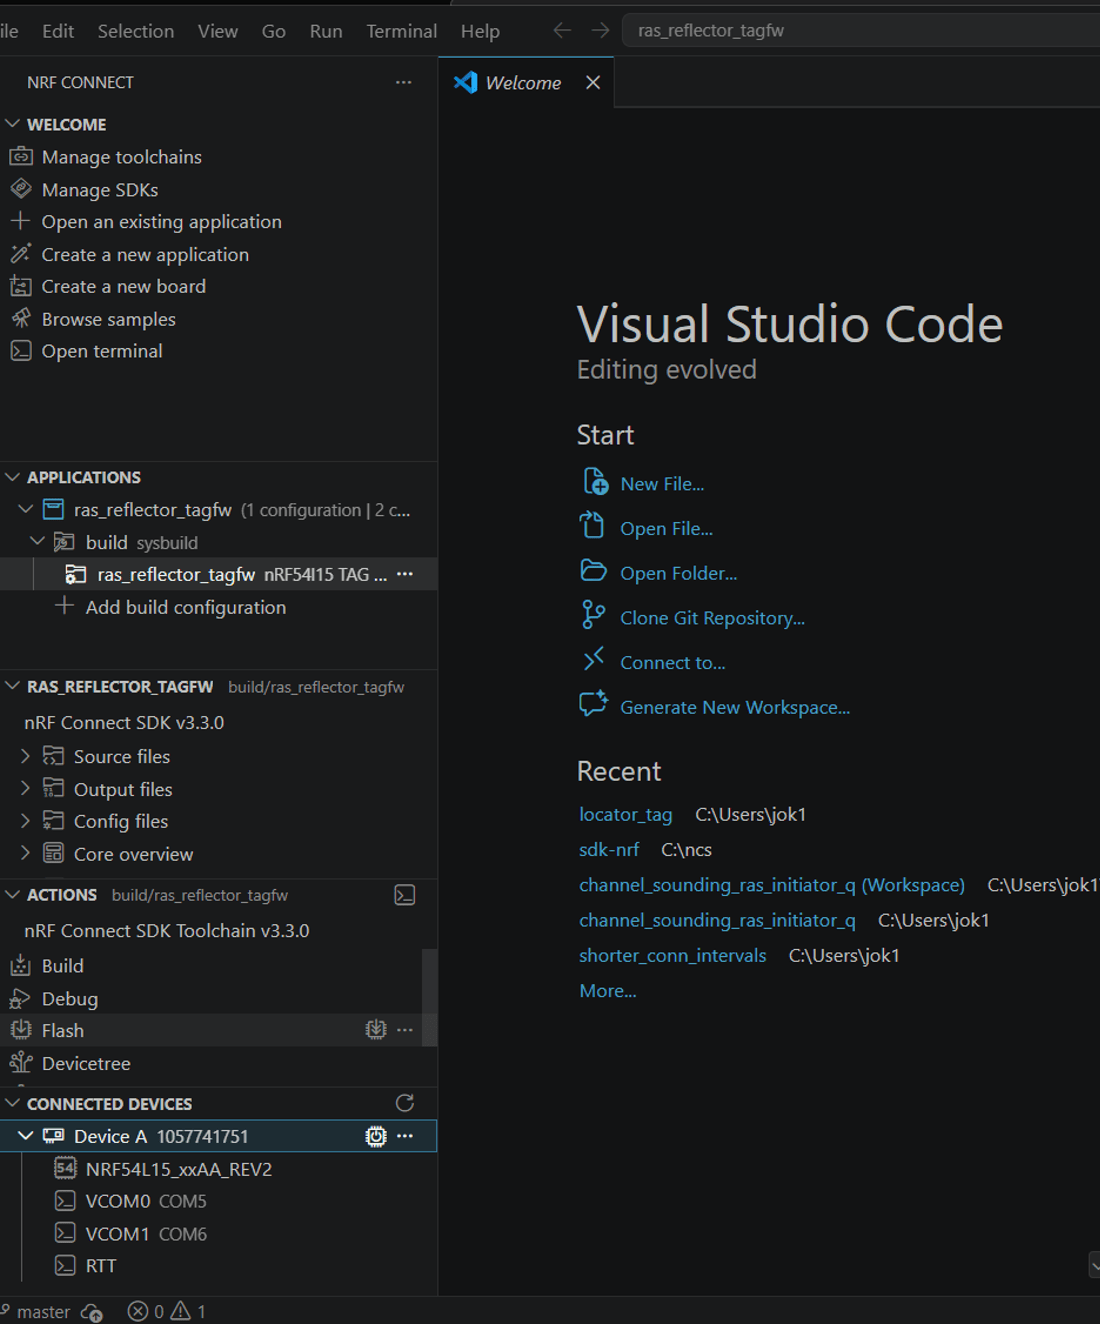This screenshot has width=1100, height=1324.
Task: Expand Output files
Action: [25, 789]
